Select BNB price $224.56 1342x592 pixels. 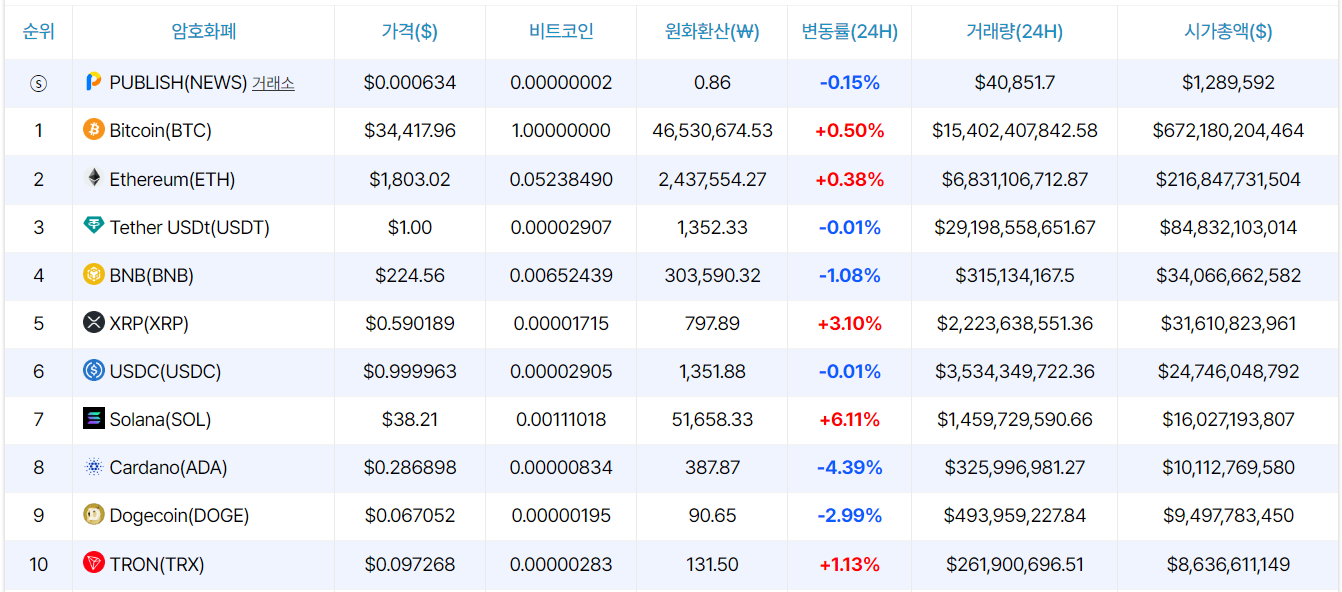click(x=410, y=275)
